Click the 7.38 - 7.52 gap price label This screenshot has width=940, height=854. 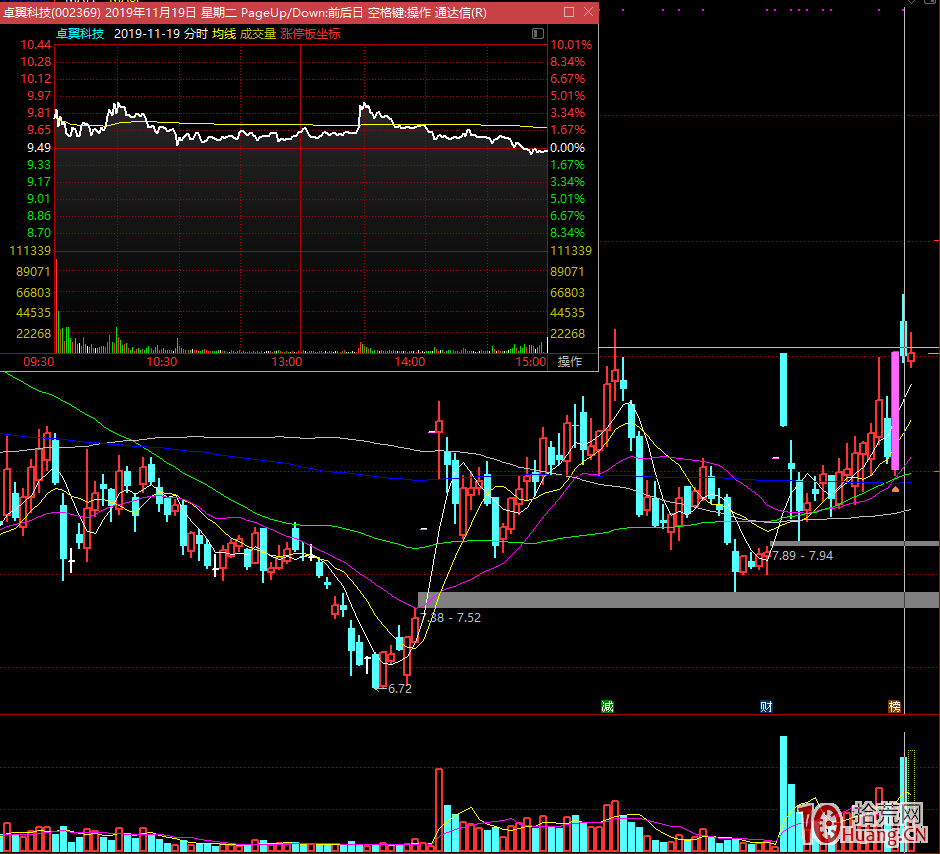(453, 618)
